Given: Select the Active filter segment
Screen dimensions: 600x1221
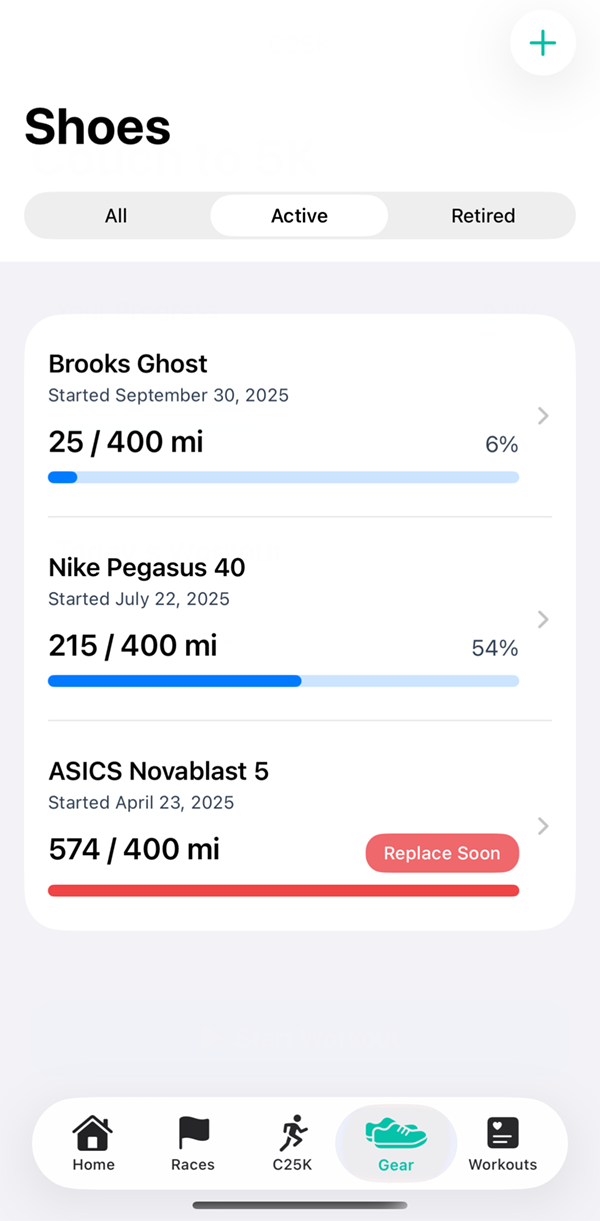Looking at the screenshot, I should [x=299, y=215].
